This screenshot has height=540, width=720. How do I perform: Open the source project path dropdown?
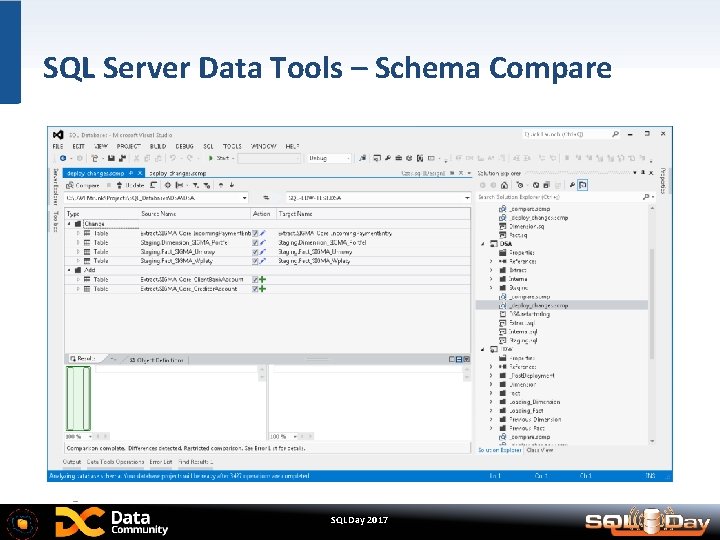tap(245, 198)
